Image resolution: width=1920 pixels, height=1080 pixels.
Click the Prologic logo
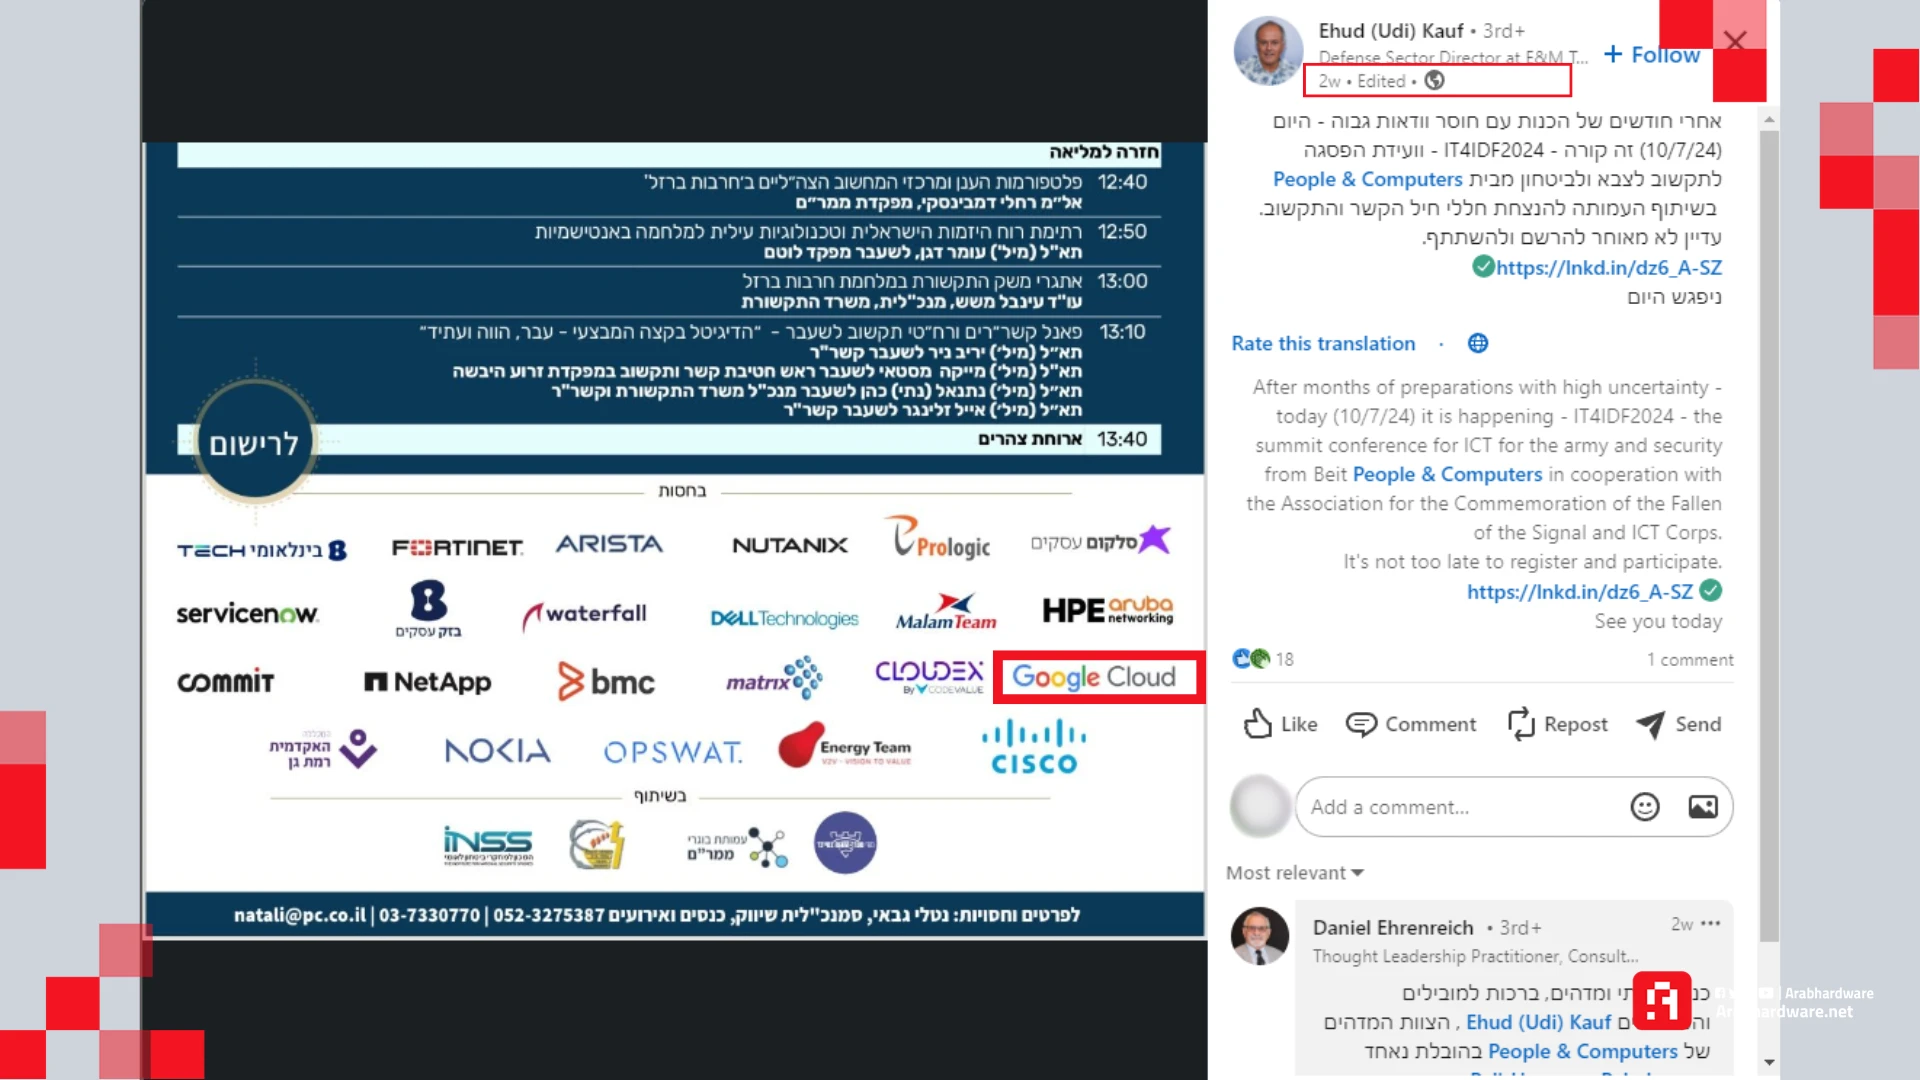tap(937, 538)
